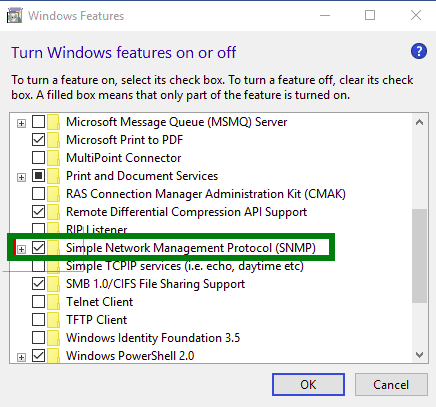The image size is (436, 407).
Task: Click the blue help question mark icon
Action: (419, 51)
